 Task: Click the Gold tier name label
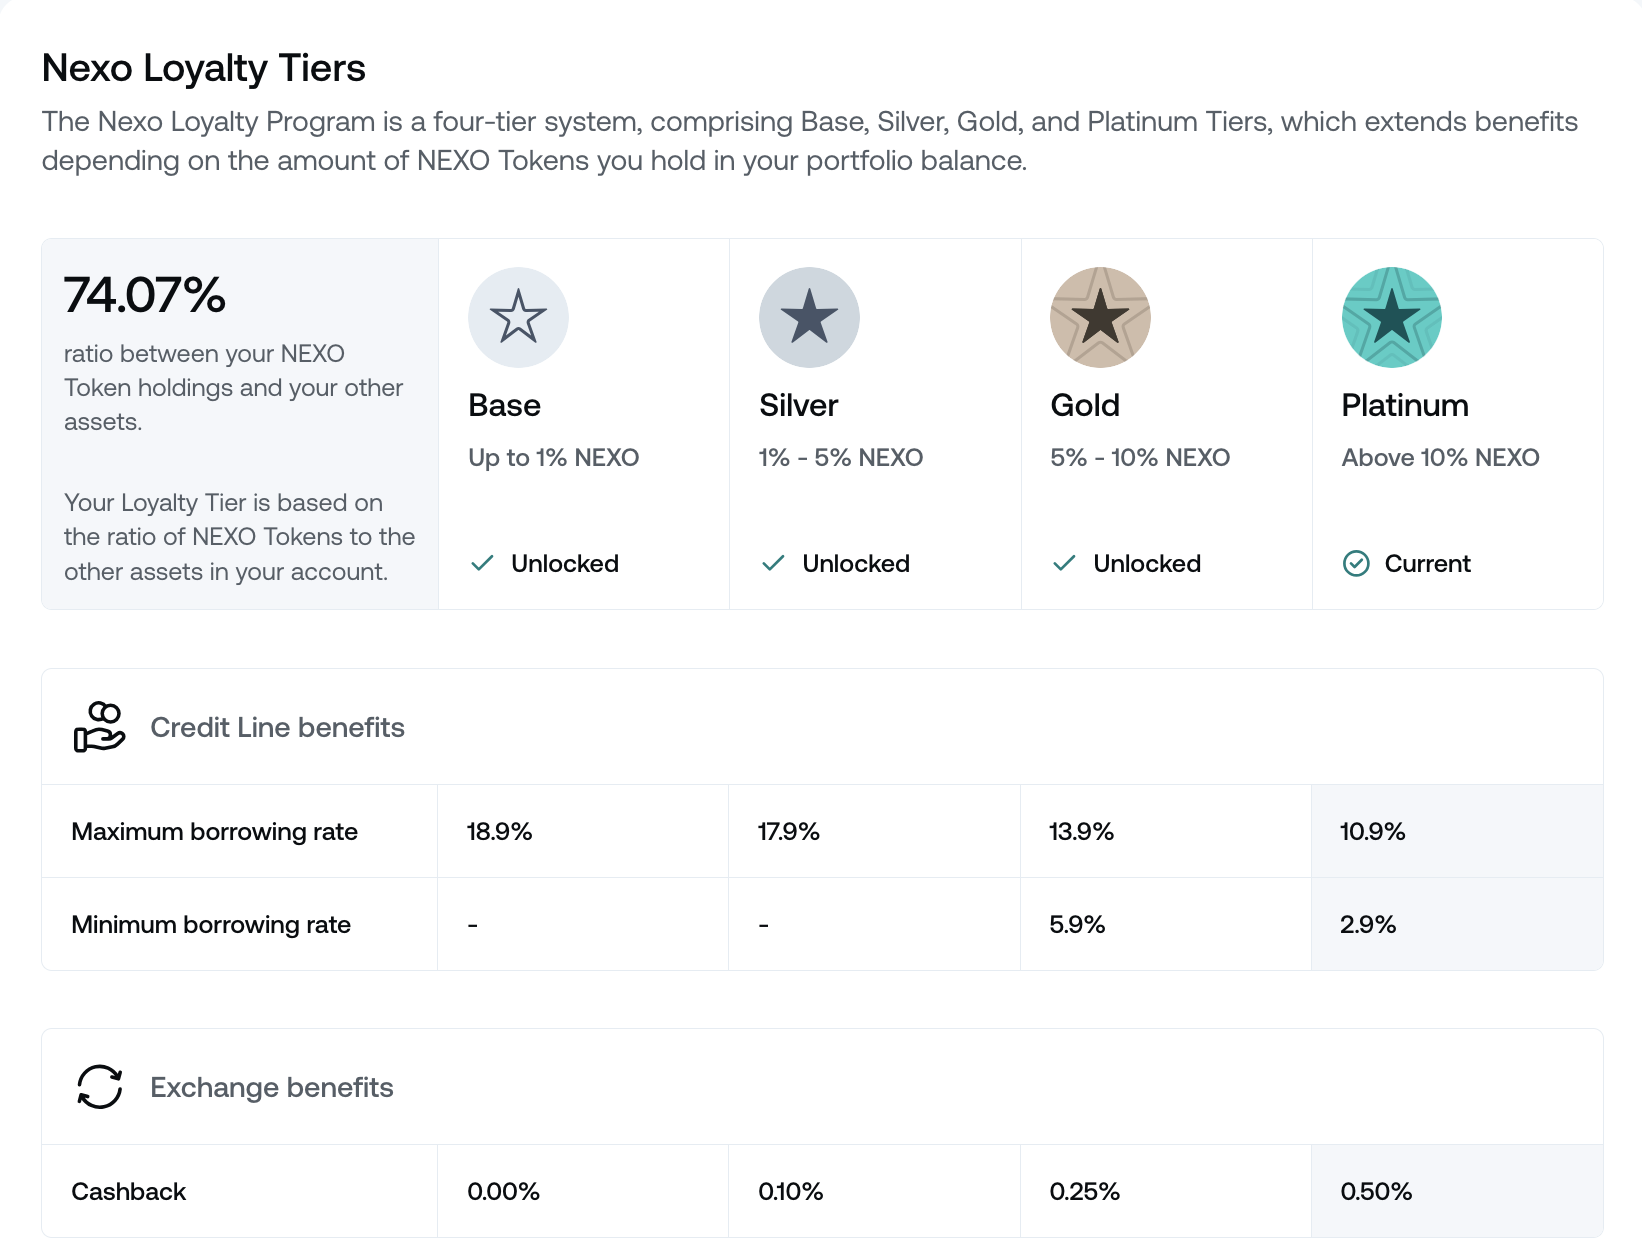(1084, 405)
